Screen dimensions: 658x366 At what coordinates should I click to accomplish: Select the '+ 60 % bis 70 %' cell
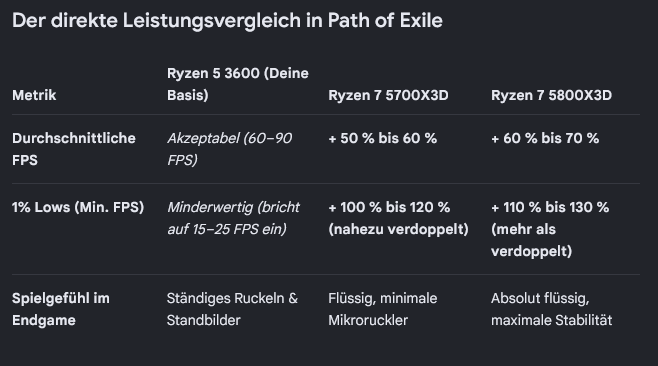click(x=545, y=139)
